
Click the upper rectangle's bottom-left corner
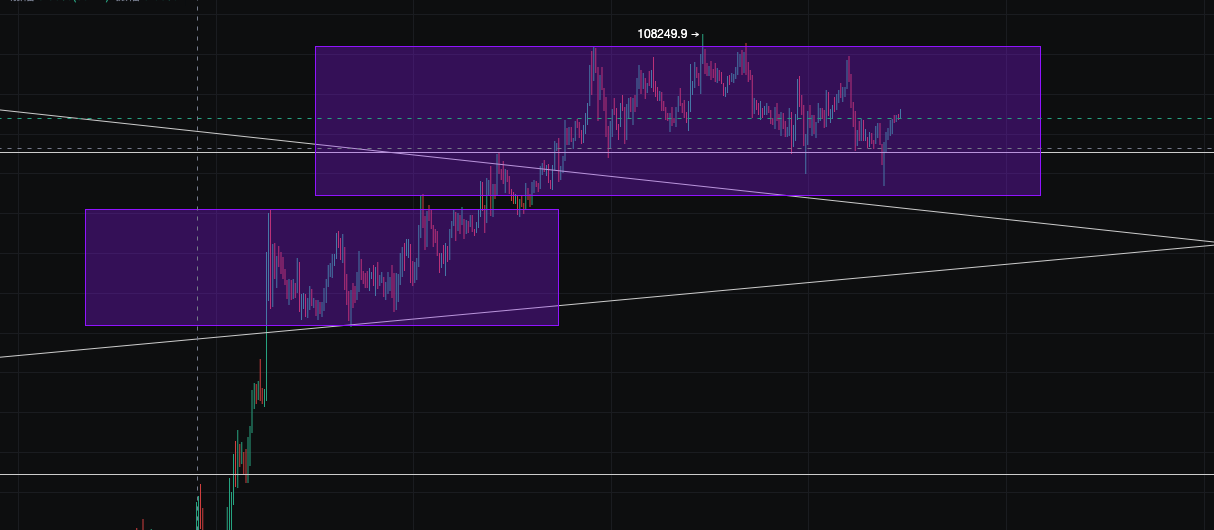pos(316,195)
